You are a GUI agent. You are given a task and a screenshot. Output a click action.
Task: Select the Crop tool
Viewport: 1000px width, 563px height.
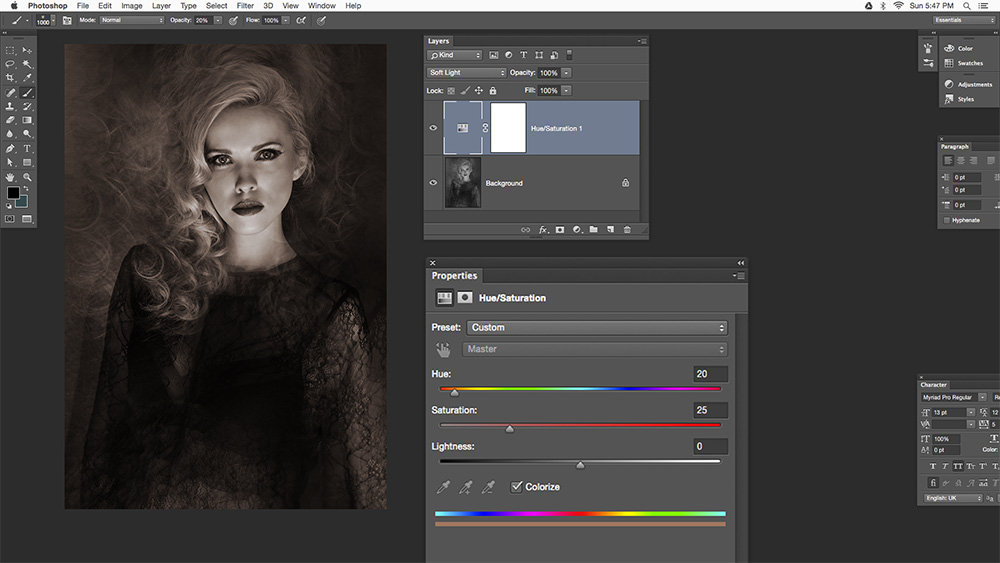coord(10,78)
